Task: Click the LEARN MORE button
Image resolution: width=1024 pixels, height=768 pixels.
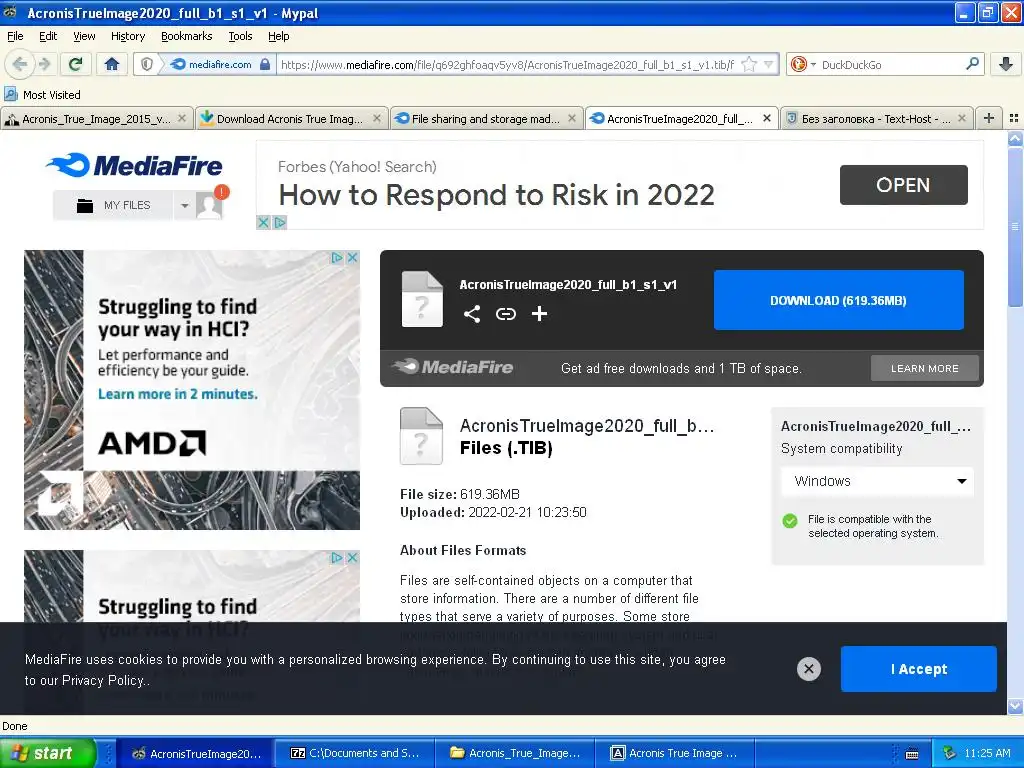Action: [925, 368]
